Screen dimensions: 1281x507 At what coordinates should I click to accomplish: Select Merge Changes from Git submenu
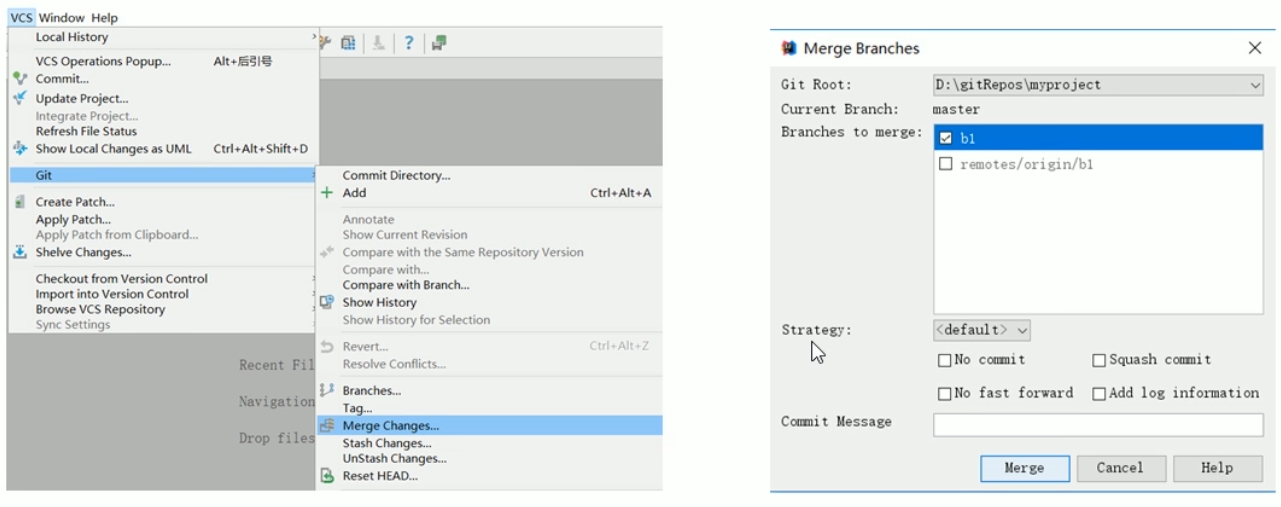click(390, 425)
